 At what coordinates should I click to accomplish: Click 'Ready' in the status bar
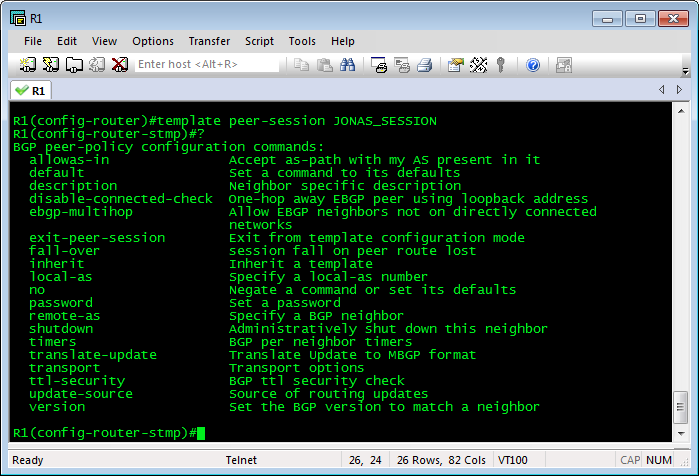click(x=28, y=460)
